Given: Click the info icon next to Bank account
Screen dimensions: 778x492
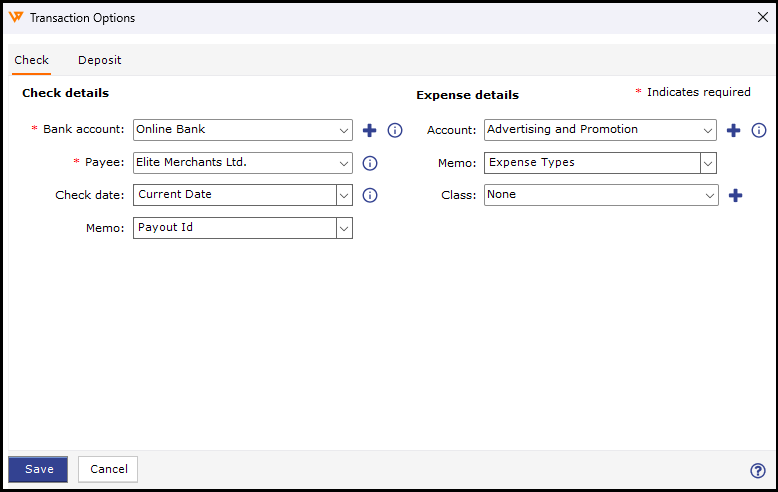Looking at the screenshot, I should coord(395,130).
